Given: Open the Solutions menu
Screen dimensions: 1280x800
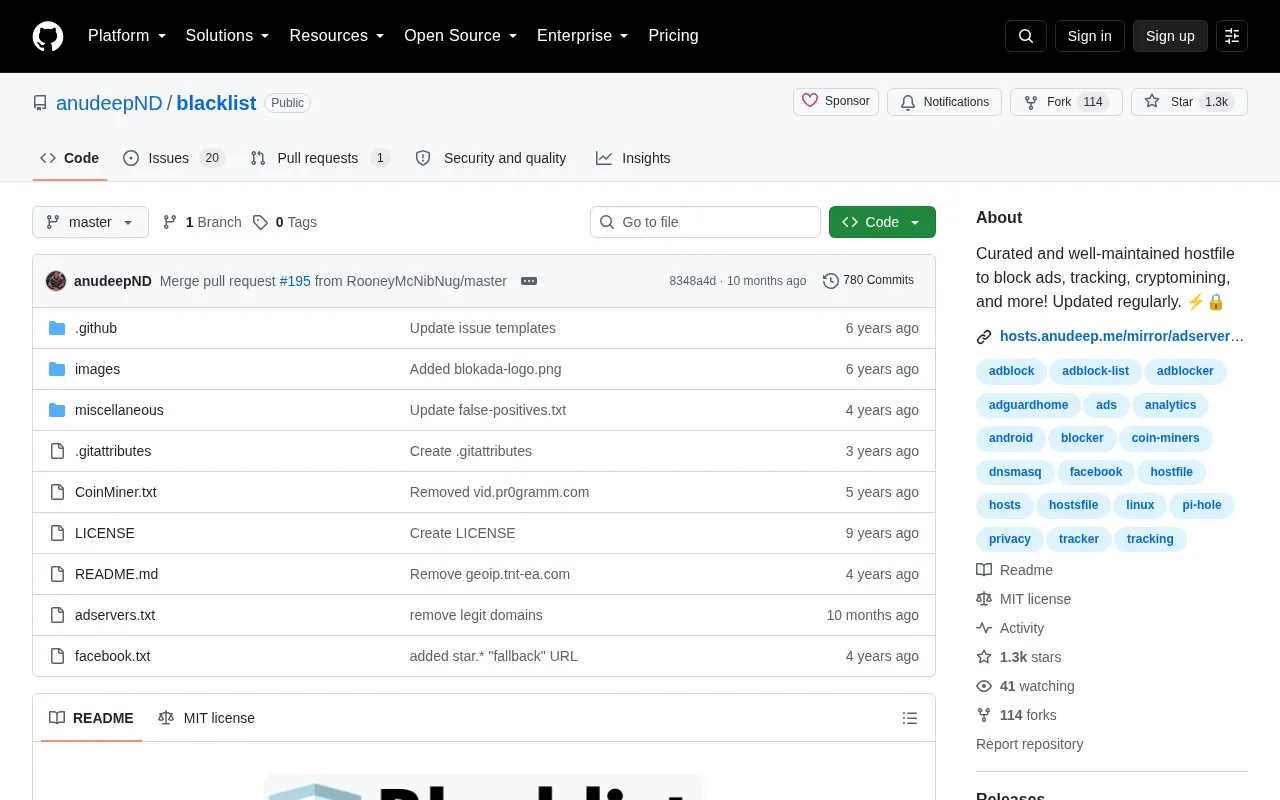Looking at the screenshot, I should point(227,36).
